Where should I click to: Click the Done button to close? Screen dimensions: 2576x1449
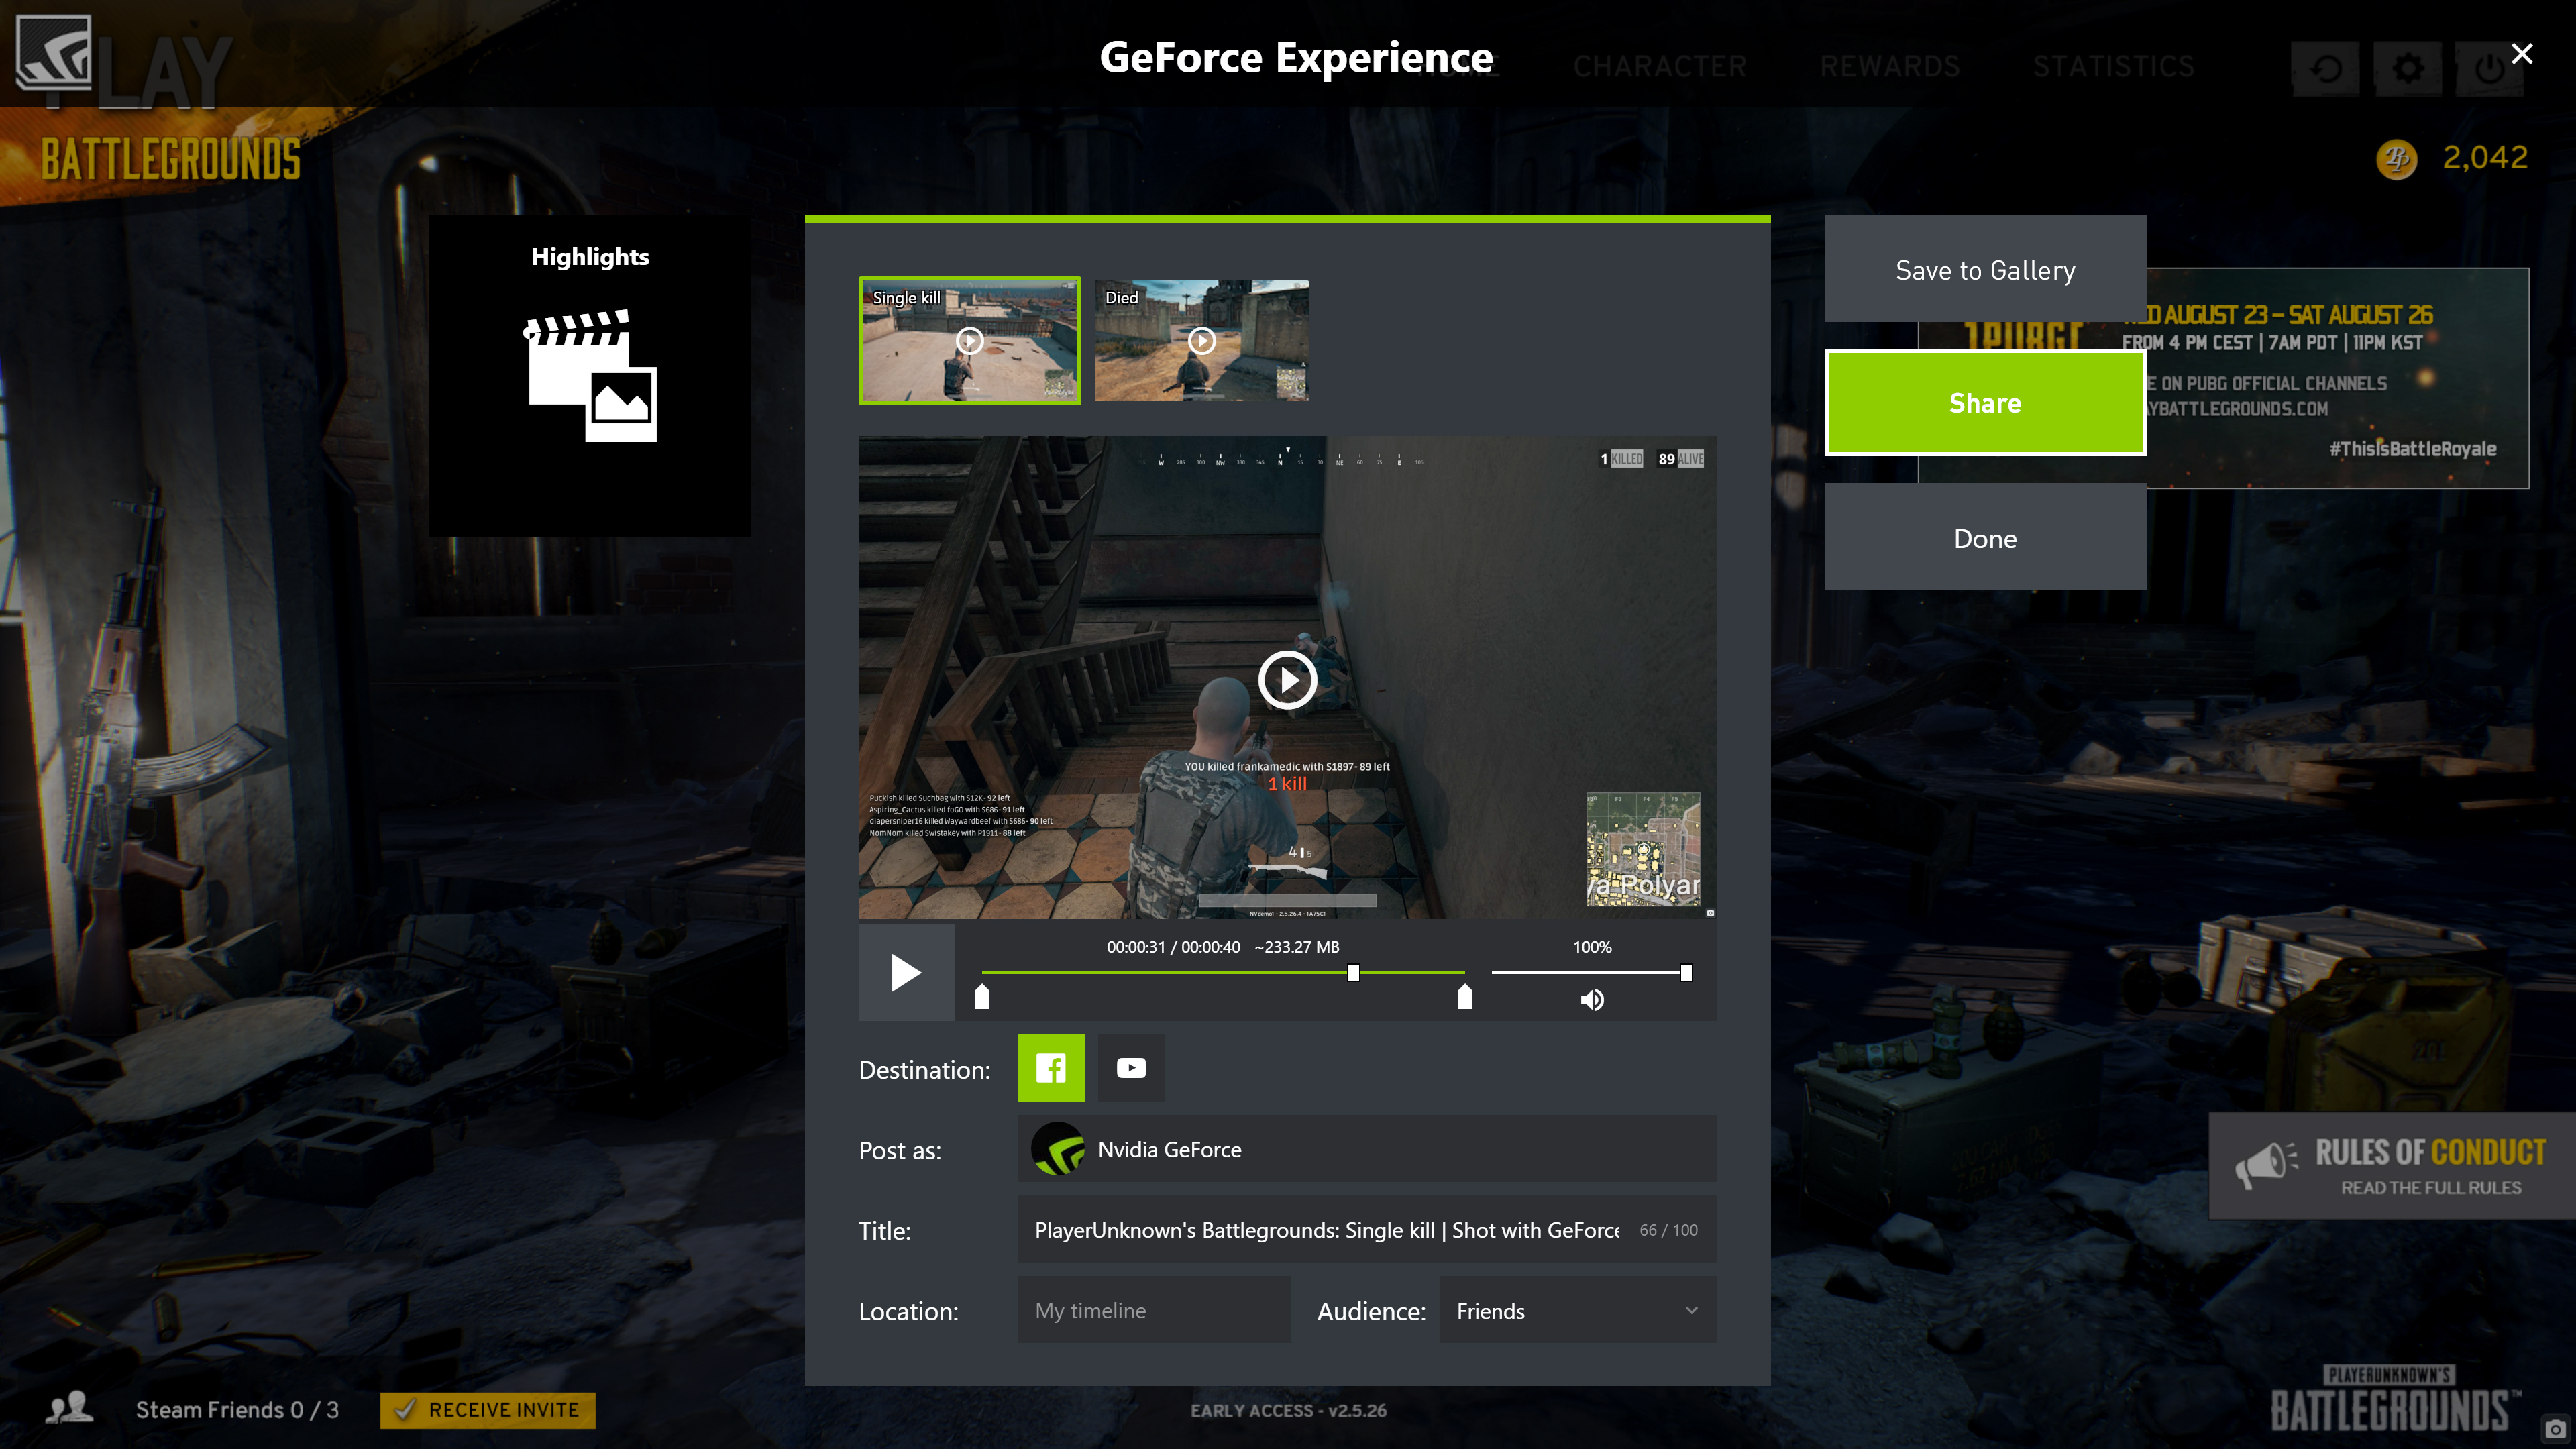tap(1985, 538)
